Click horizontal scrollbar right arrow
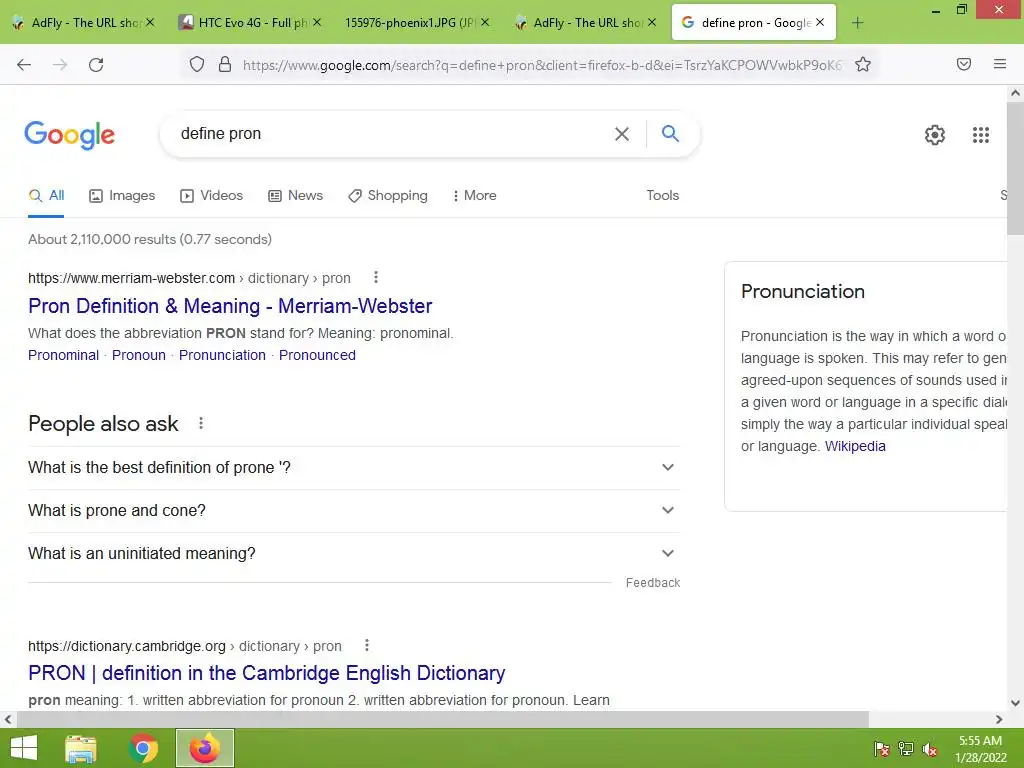The width and height of the screenshot is (1024, 768). coord(999,719)
